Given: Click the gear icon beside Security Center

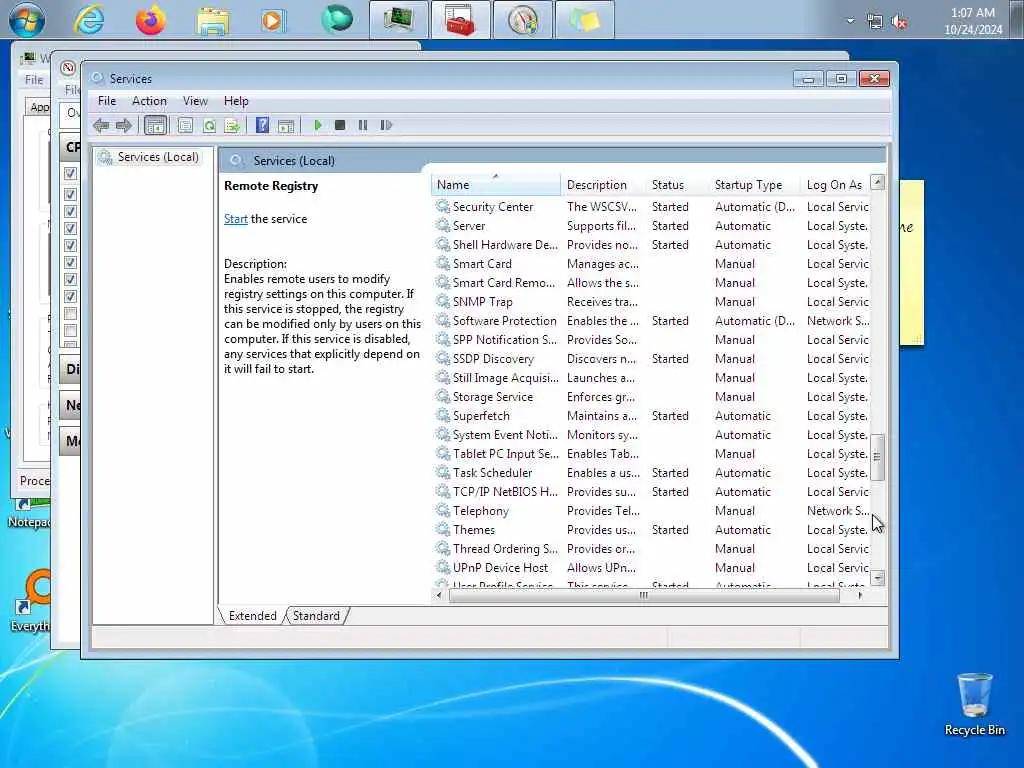Looking at the screenshot, I should click(x=443, y=206).
